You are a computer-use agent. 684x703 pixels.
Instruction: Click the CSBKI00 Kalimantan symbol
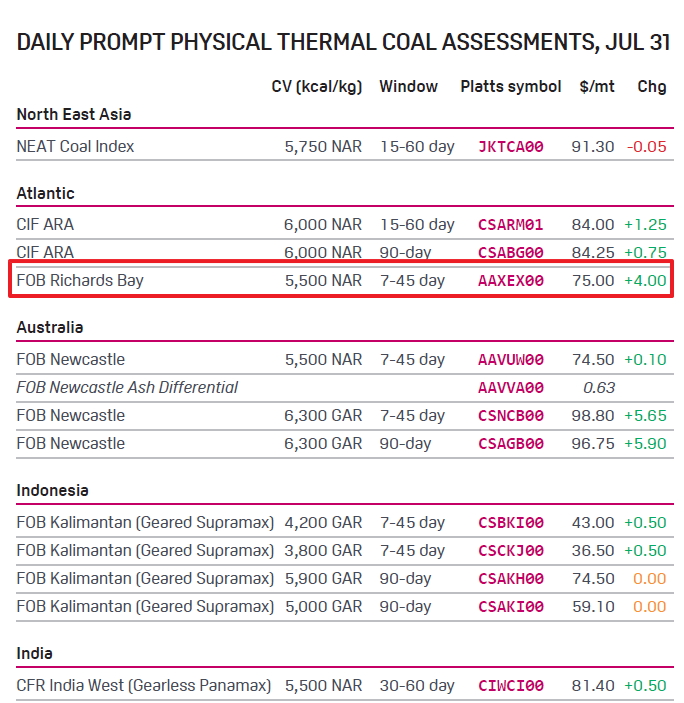511,523
